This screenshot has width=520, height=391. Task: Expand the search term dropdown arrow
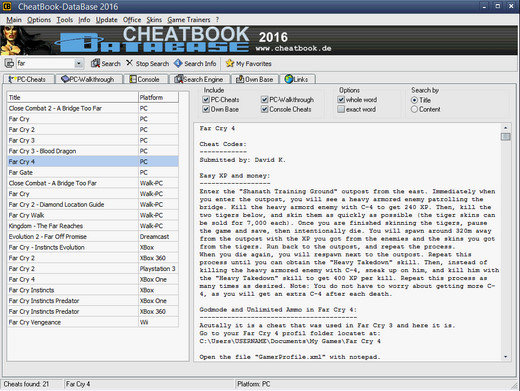tap(79, 63)
